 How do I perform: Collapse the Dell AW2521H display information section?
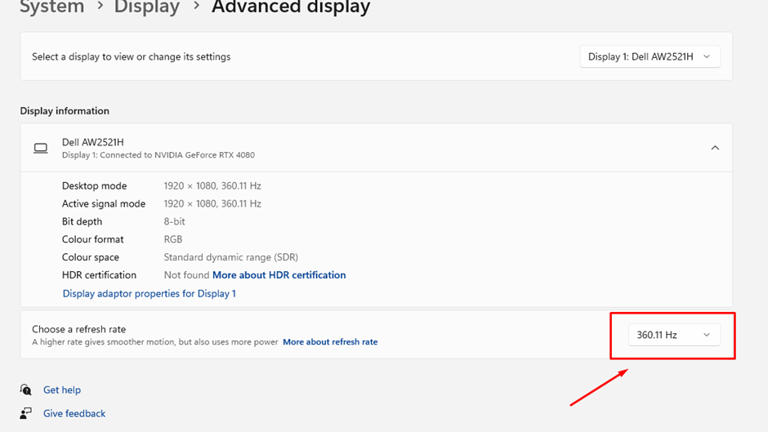click(x=715, y=147)
